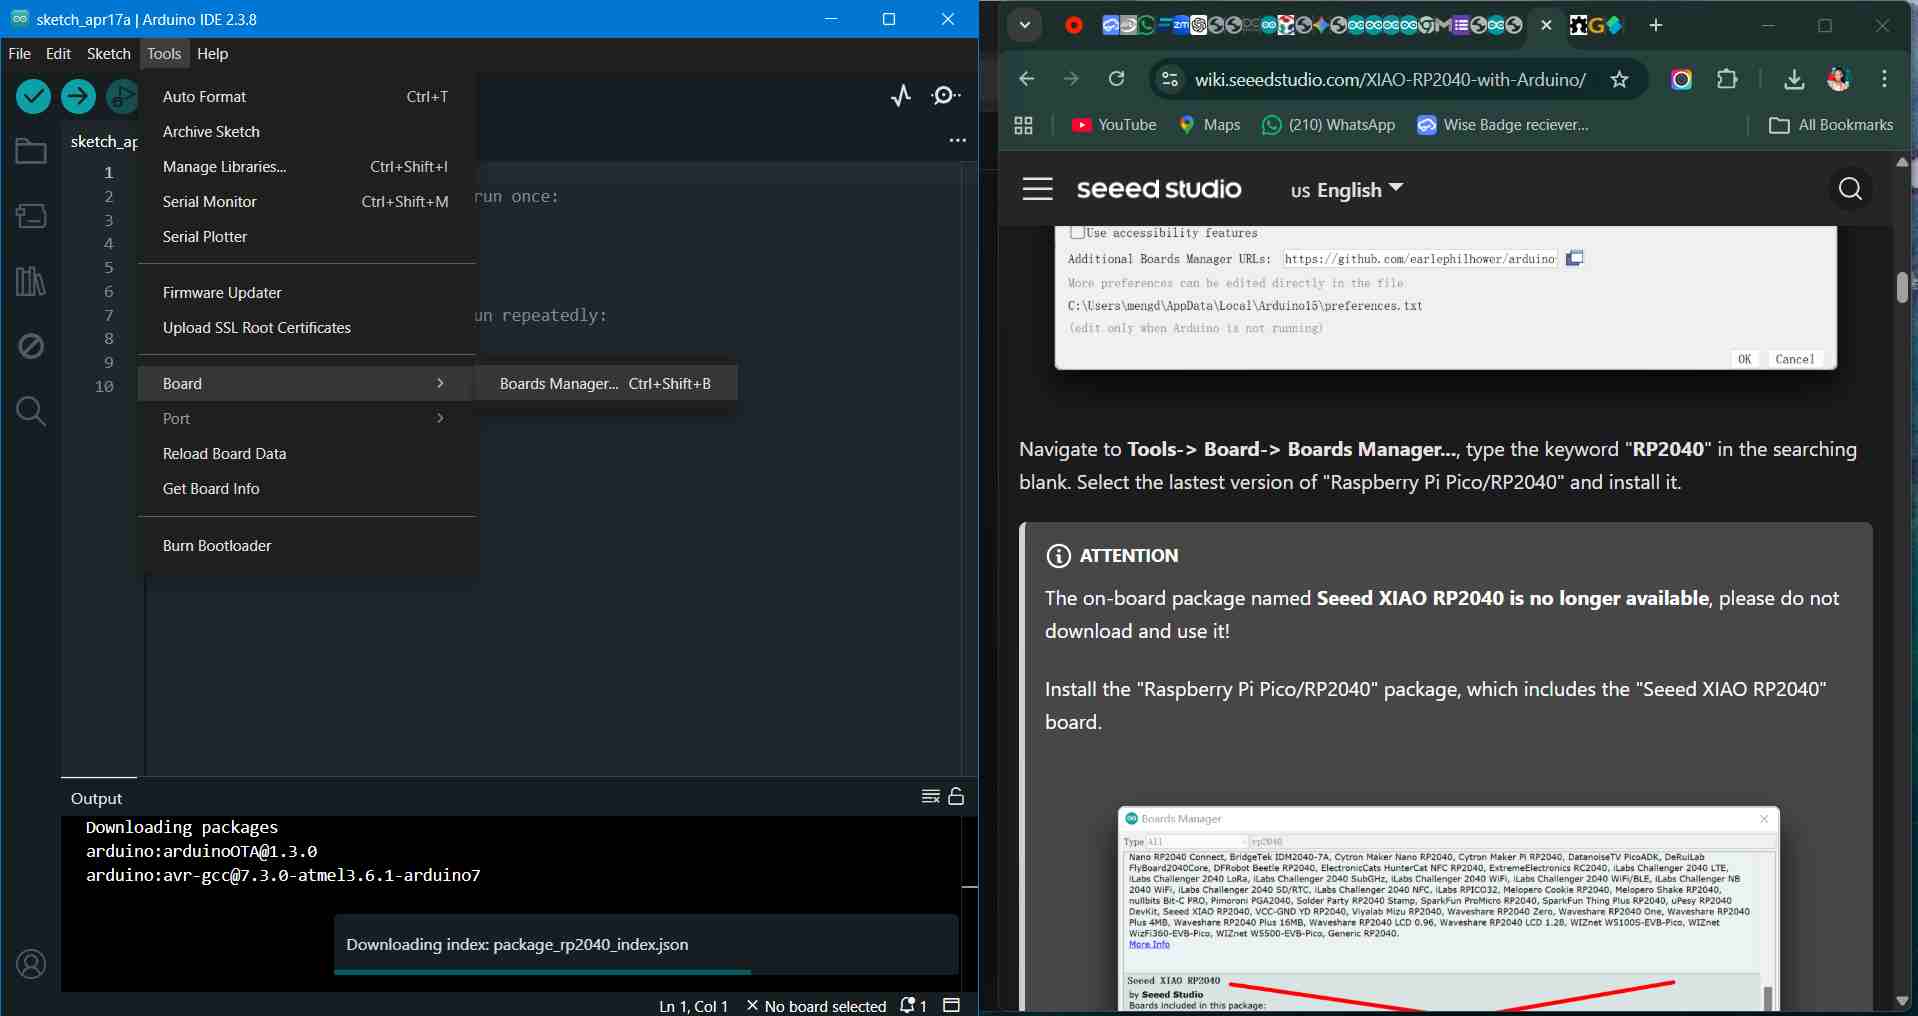Choose Auto Format from Tools menu

307,96
